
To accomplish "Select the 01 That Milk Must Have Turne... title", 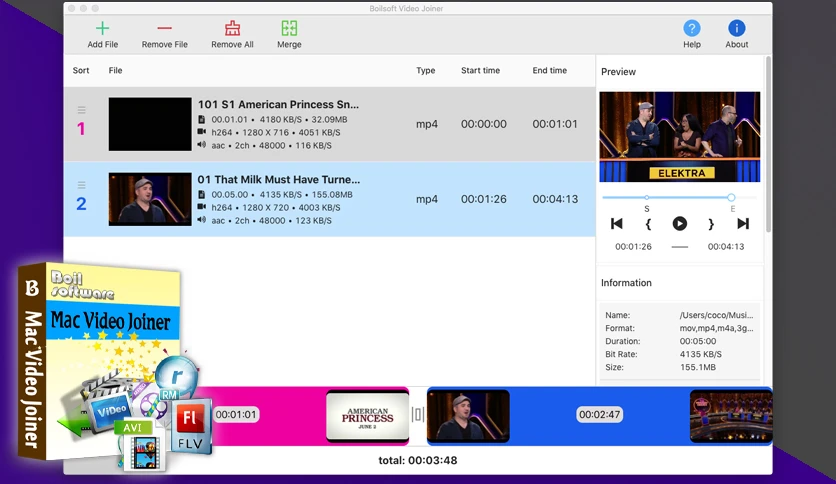I will click(x=278, y=180).
